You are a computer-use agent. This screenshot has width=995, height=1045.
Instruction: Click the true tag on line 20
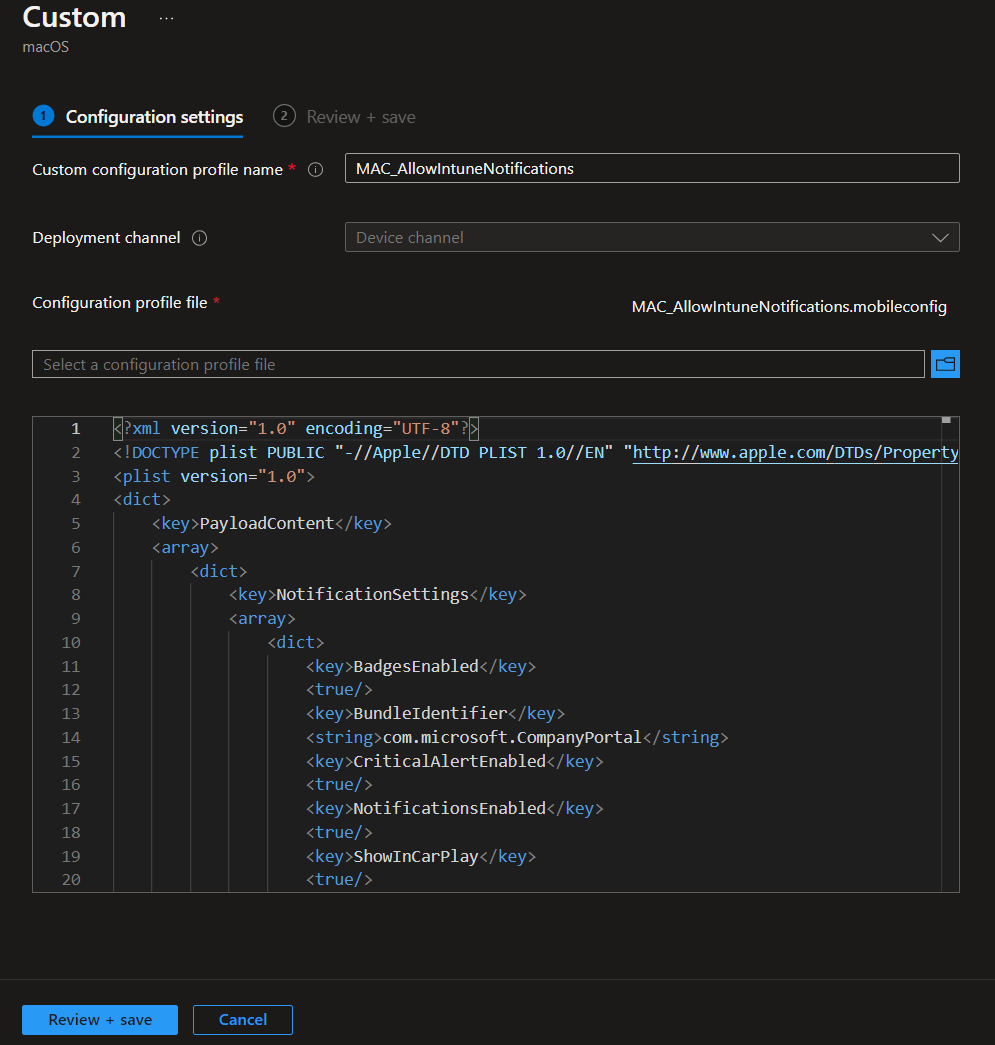click(339, 880)
